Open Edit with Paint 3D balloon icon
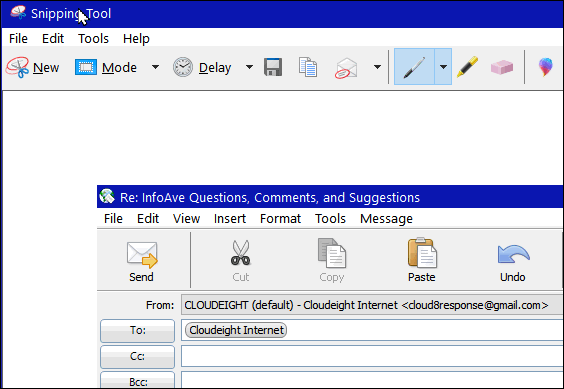This screenshot has width=564, height=389. tap(545, 67)
